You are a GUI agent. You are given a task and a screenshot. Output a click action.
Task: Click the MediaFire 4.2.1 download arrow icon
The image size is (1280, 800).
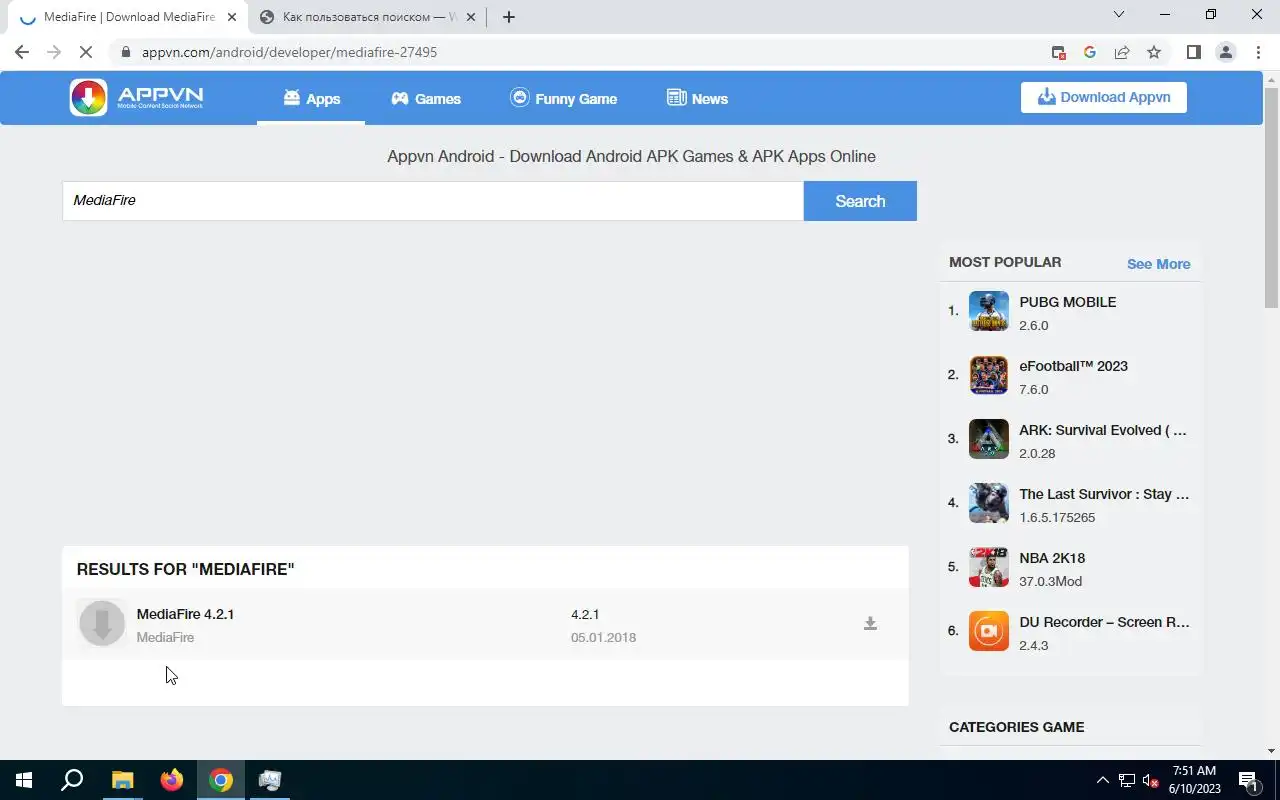(870, 624)
